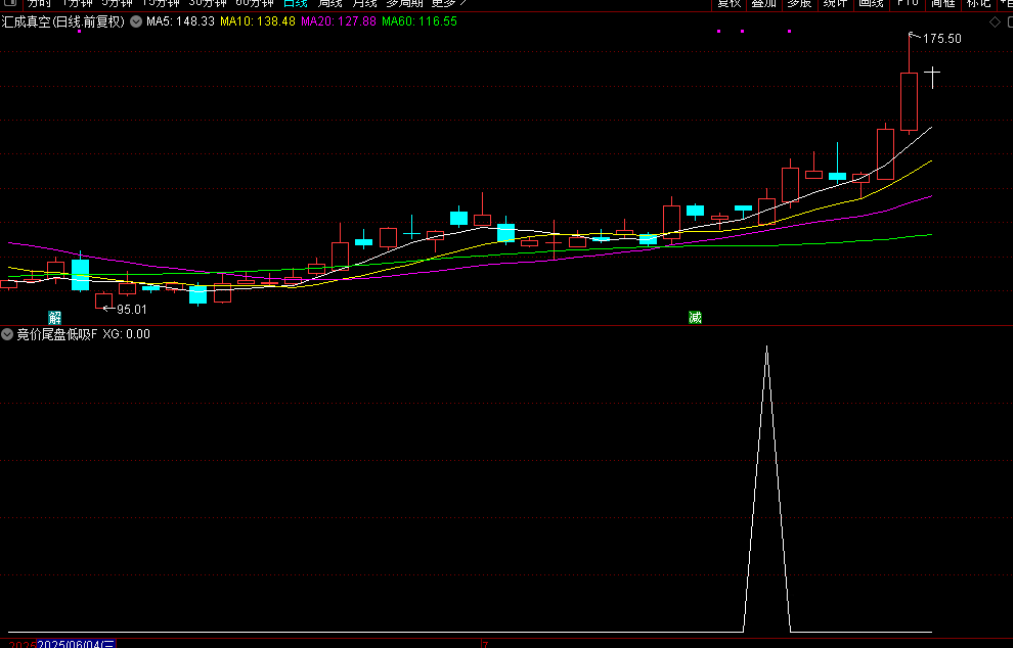This screenshot has height=648, width=1013.
Task: Click the 175.50 high price label
Action: [941, 39]
